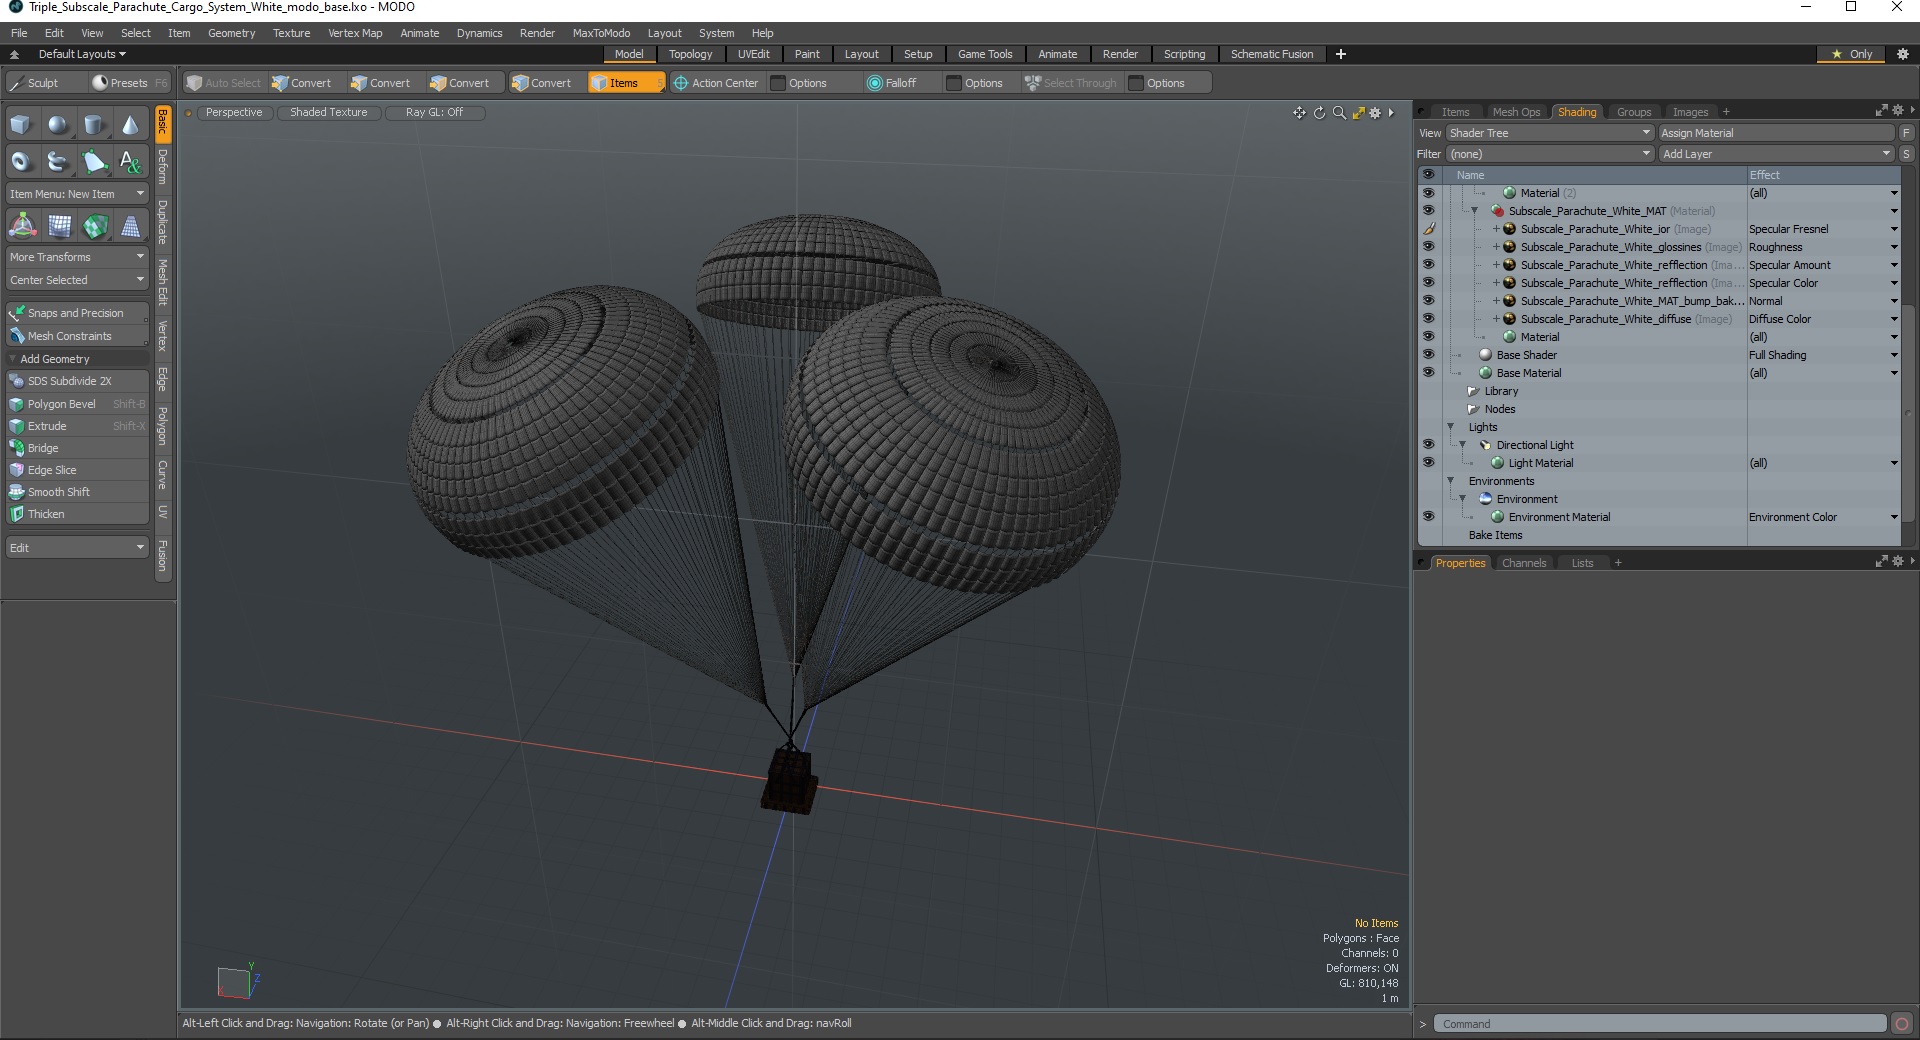The image size is (1920, 1040).
Task: Click the green checkered cube icon
Action: 95,227
